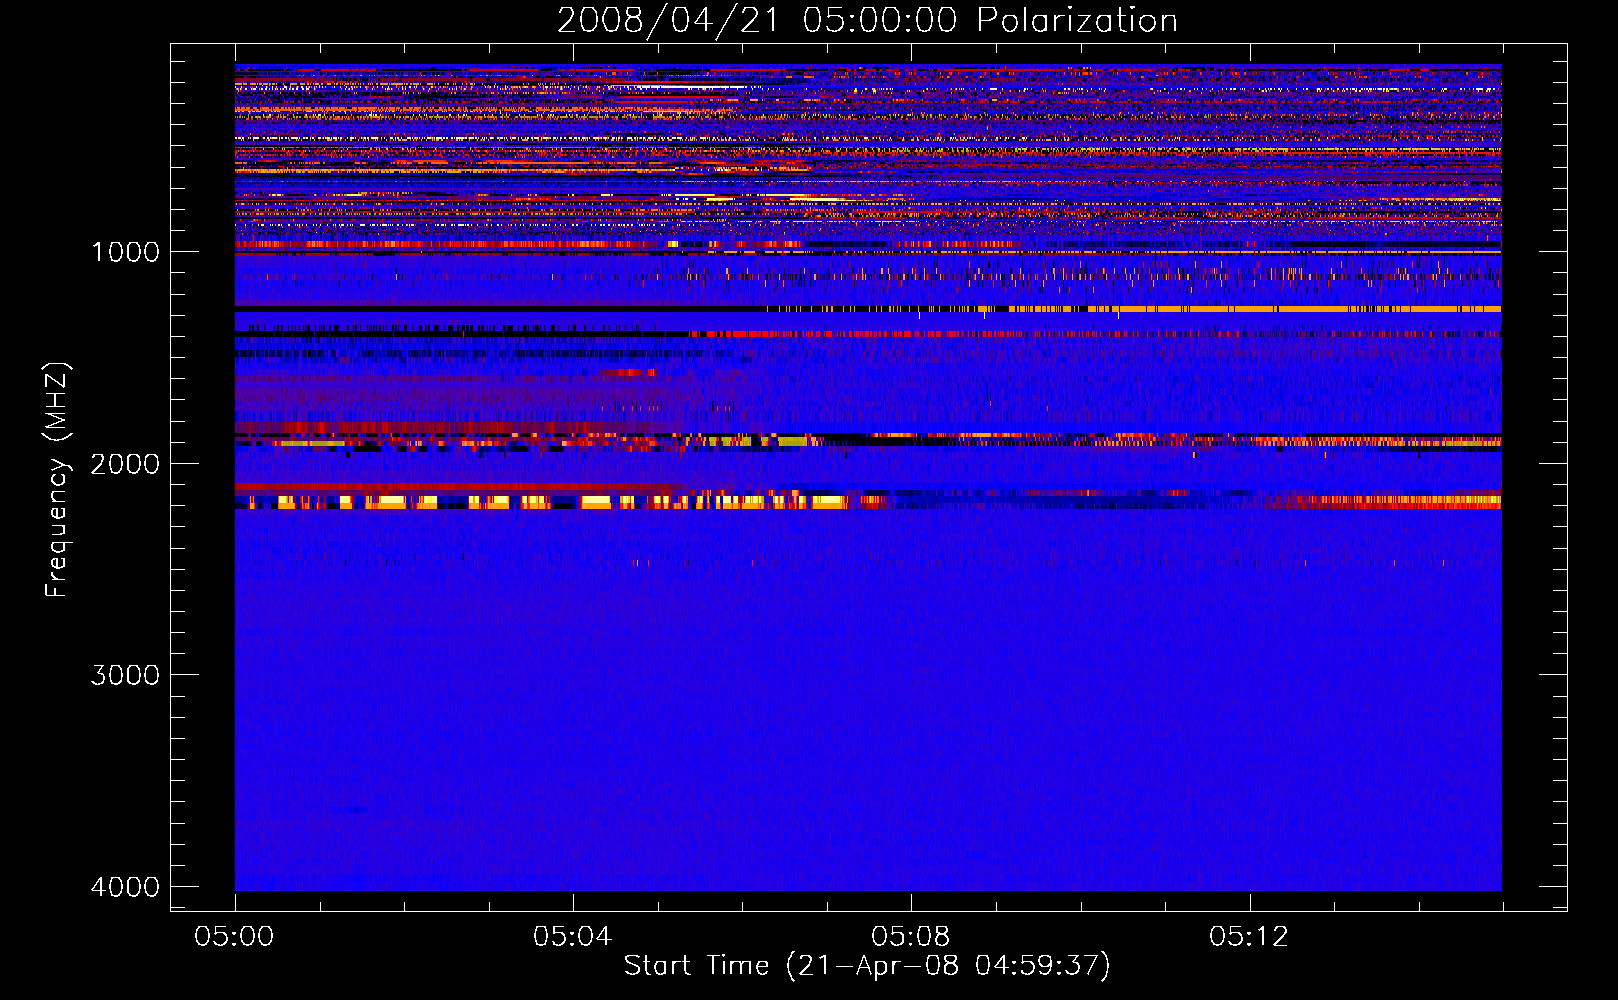Image resolution: width=1618 pixels, height=1000 pixels.
Task: Click the '05:08' time tick label
Action: [x=910, y=936]
